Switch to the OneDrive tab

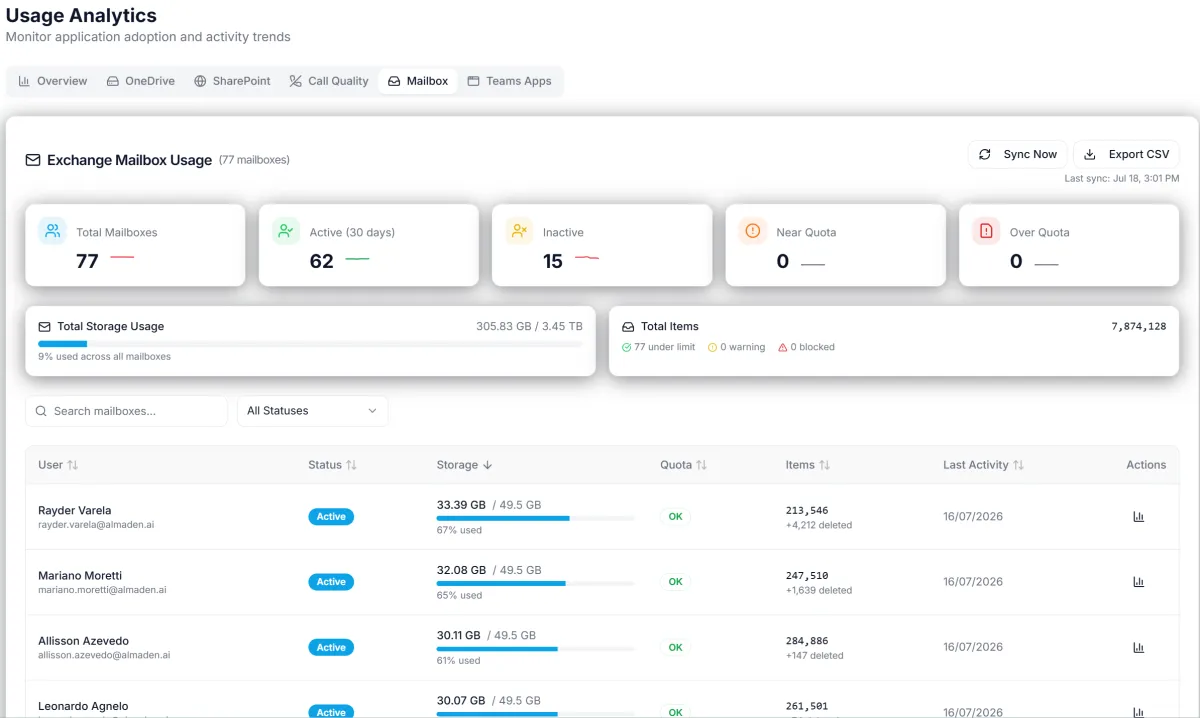point(141,81)
